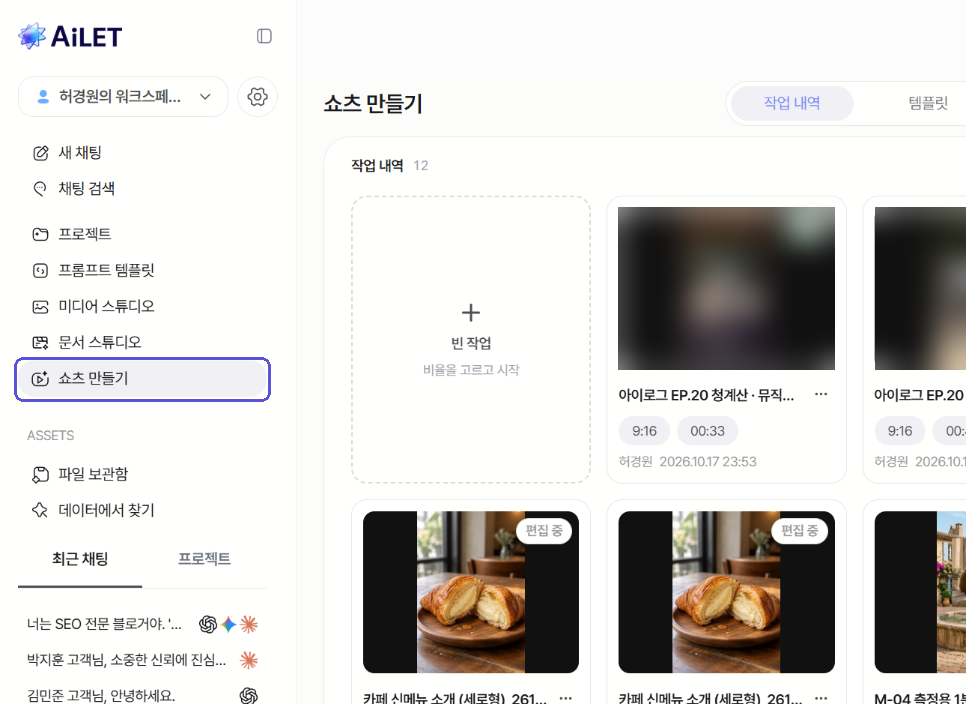This screenshot has height=704, width=966.
Task: Open 채팅 검색
Action: pyautogui.click(x=142, y=188)
